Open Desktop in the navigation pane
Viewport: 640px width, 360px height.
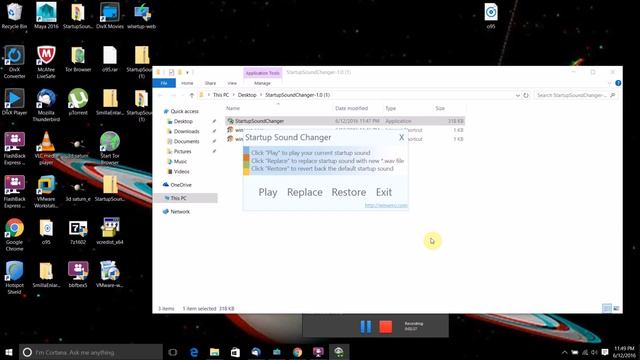(183, 122)
